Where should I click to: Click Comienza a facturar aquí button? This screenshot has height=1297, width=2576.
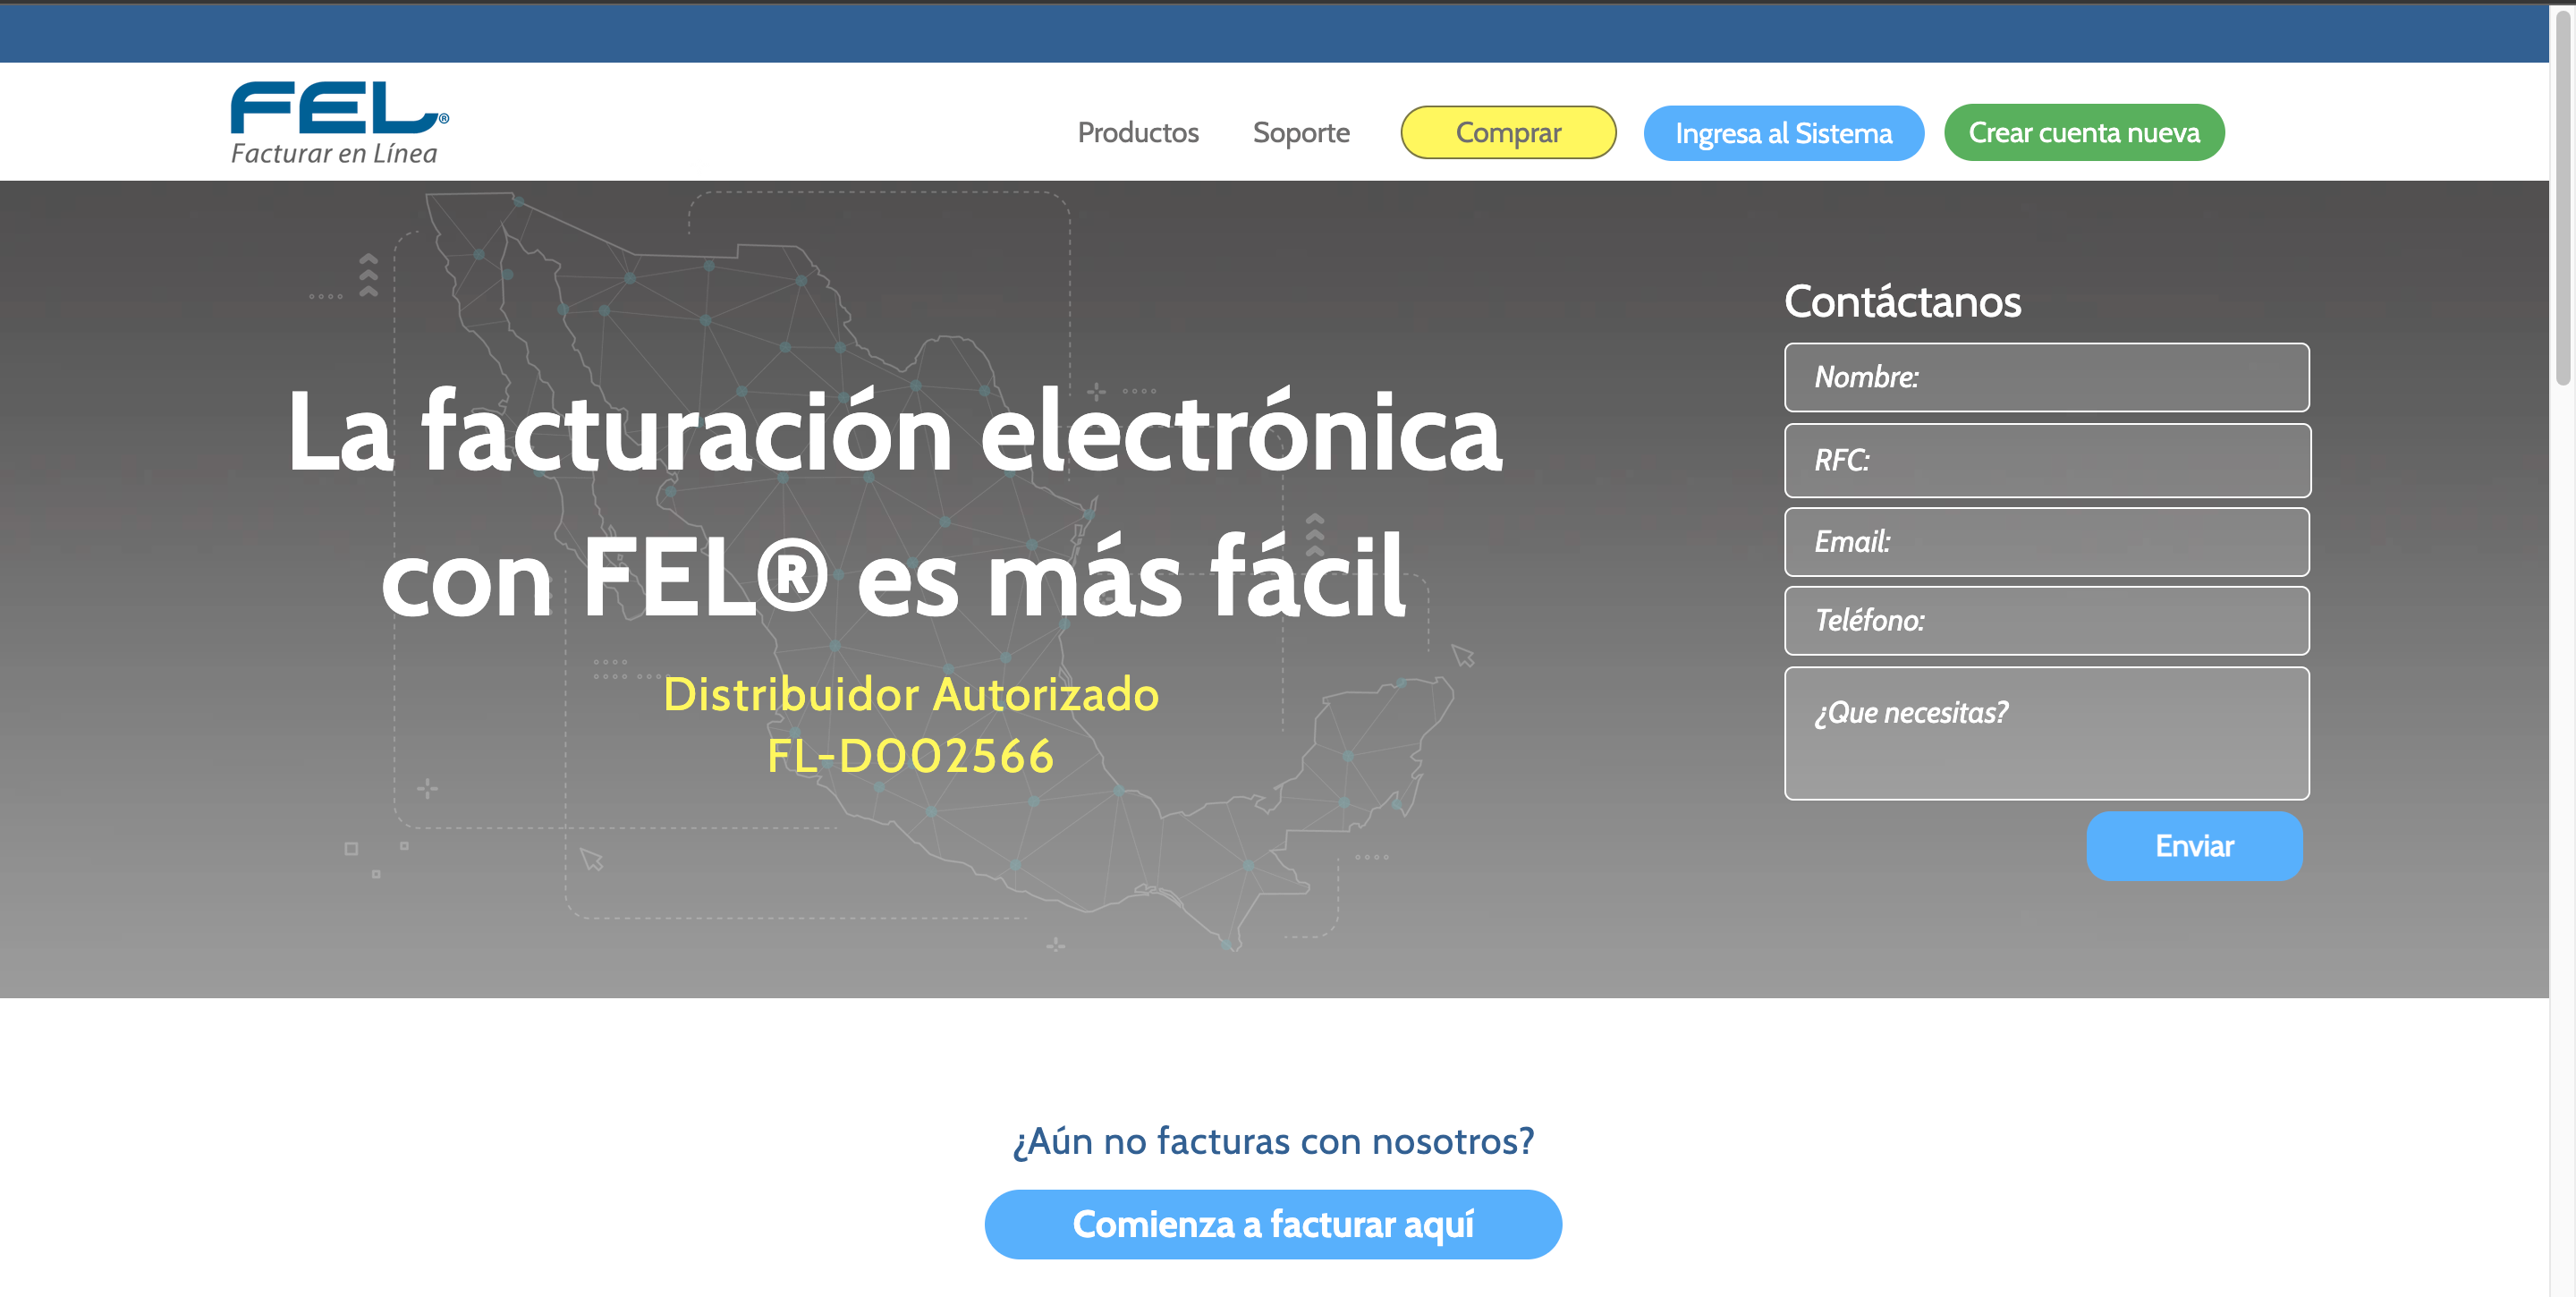pyautogui.click(x=1272, y=1224)
